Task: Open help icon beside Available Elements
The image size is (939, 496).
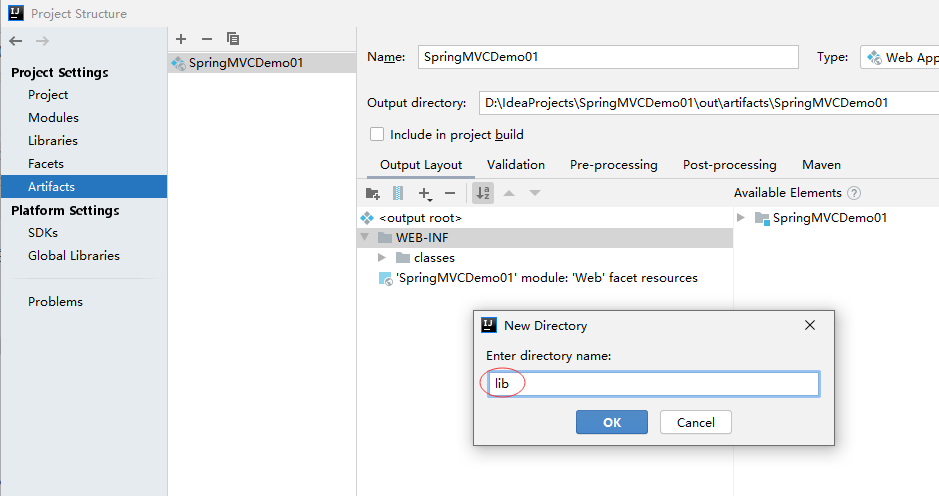Action: 854,193
